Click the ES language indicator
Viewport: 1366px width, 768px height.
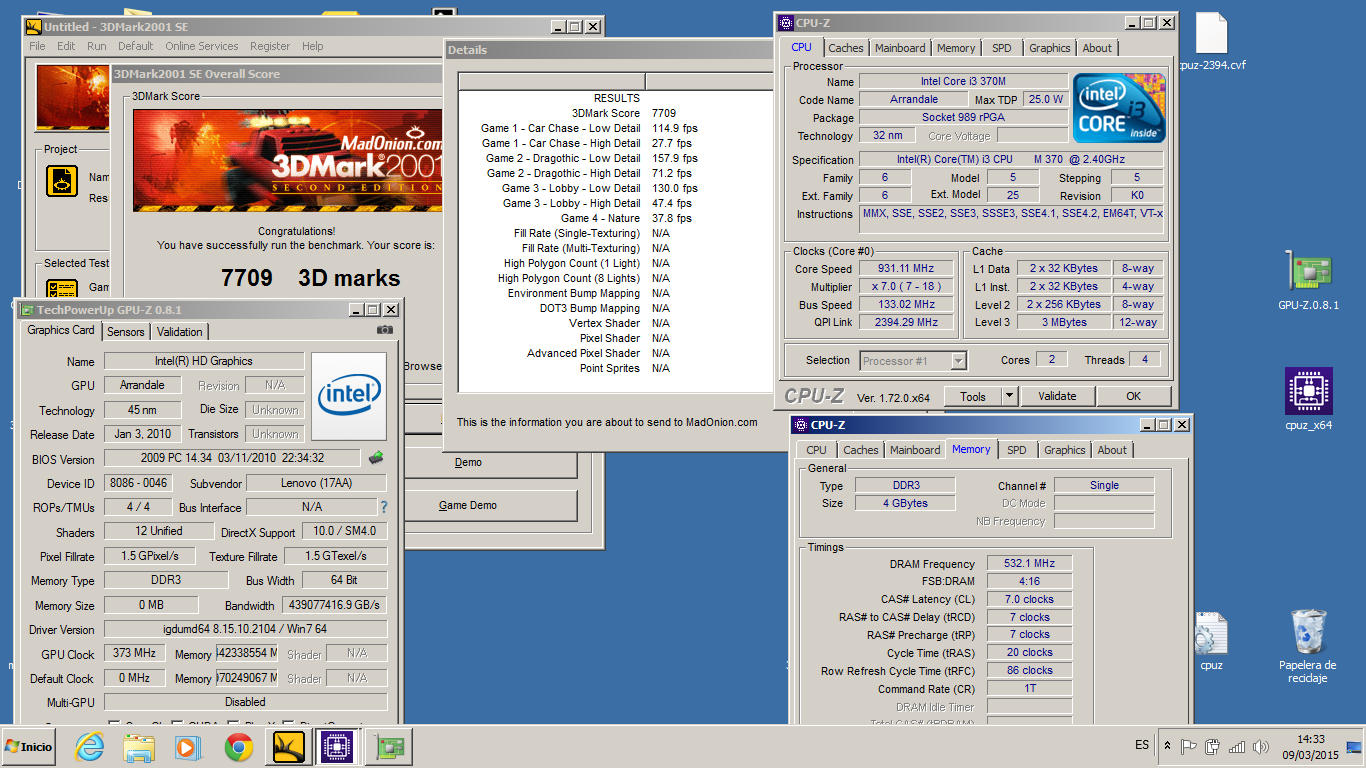click(1142, 745)
